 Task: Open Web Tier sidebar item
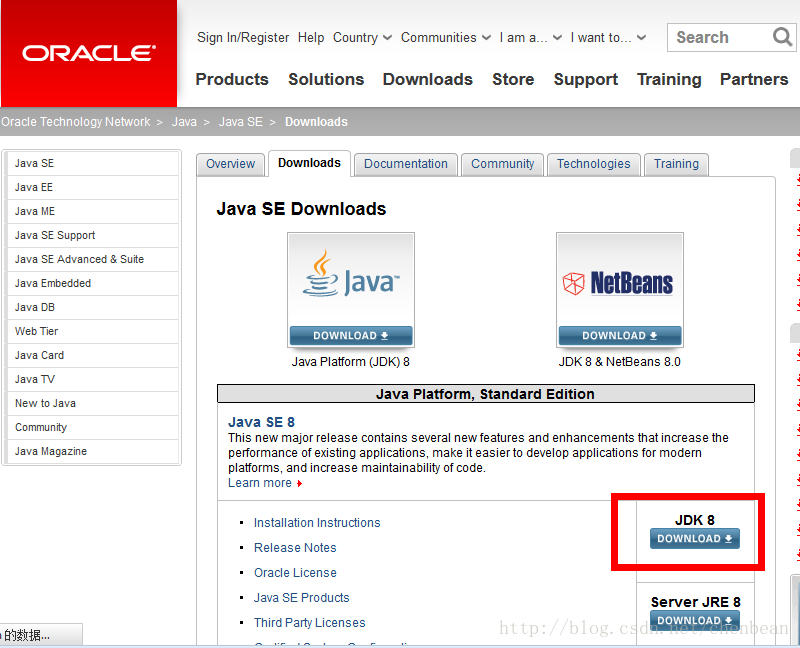click(x=93, y=331)
